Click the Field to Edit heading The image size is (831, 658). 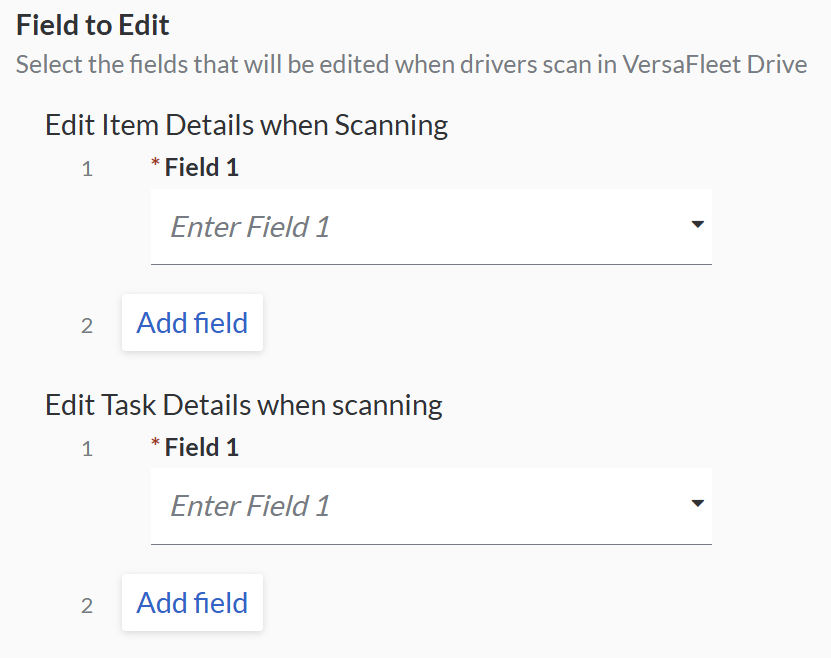tap(93, 25)
